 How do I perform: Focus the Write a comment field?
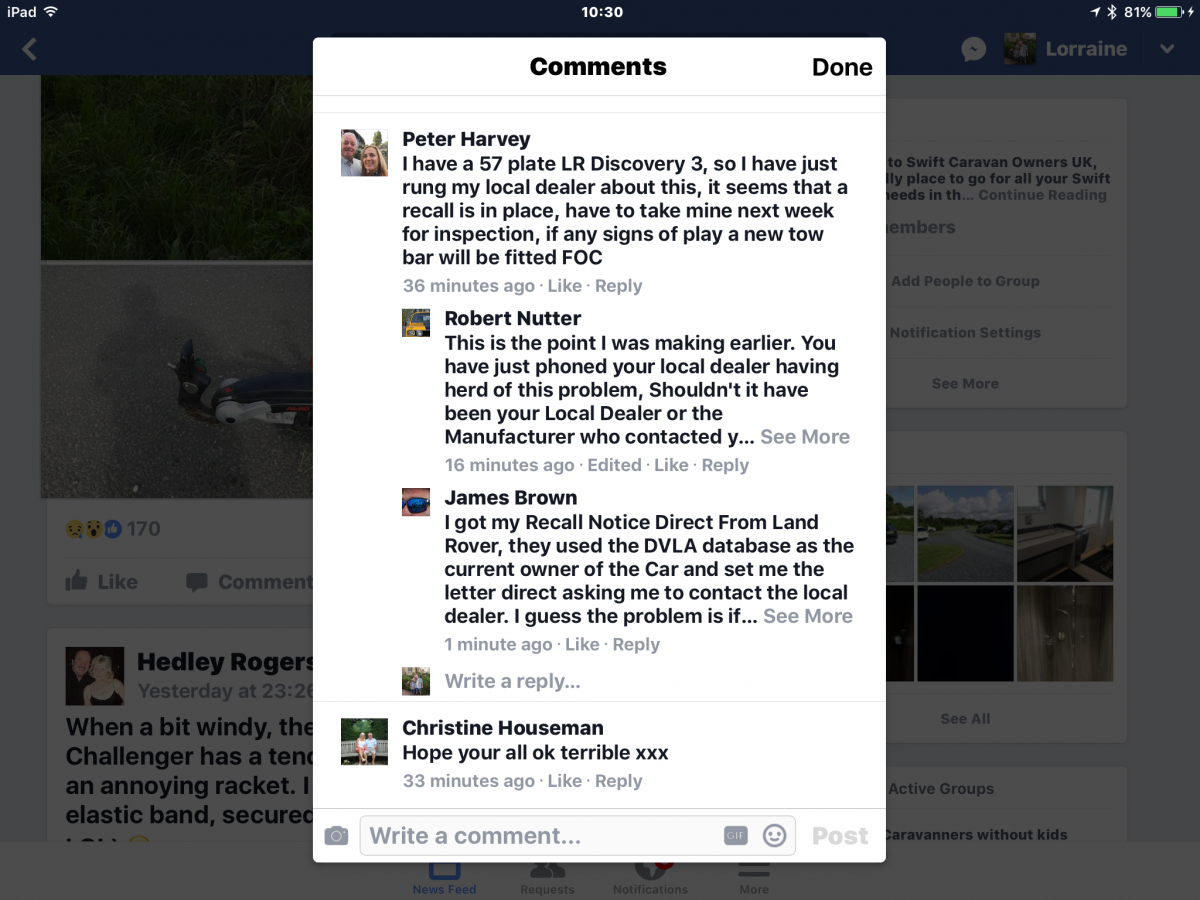(578, 835)
